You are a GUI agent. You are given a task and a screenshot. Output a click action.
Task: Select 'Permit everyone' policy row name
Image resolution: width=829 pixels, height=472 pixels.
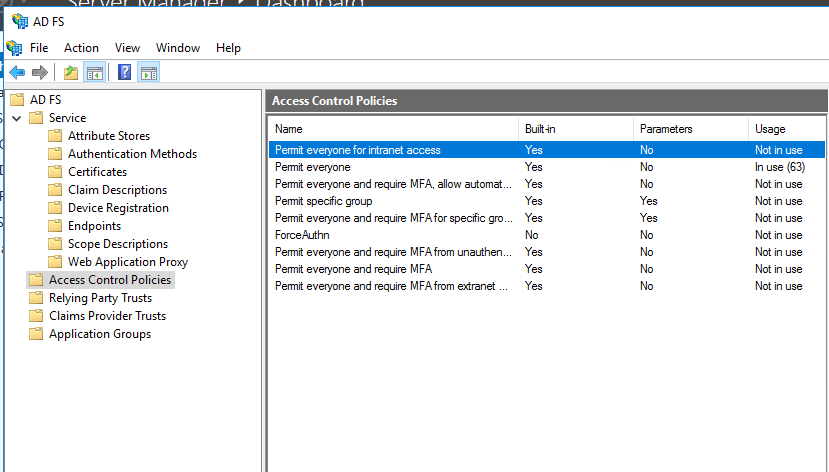[x=312, y=167]
